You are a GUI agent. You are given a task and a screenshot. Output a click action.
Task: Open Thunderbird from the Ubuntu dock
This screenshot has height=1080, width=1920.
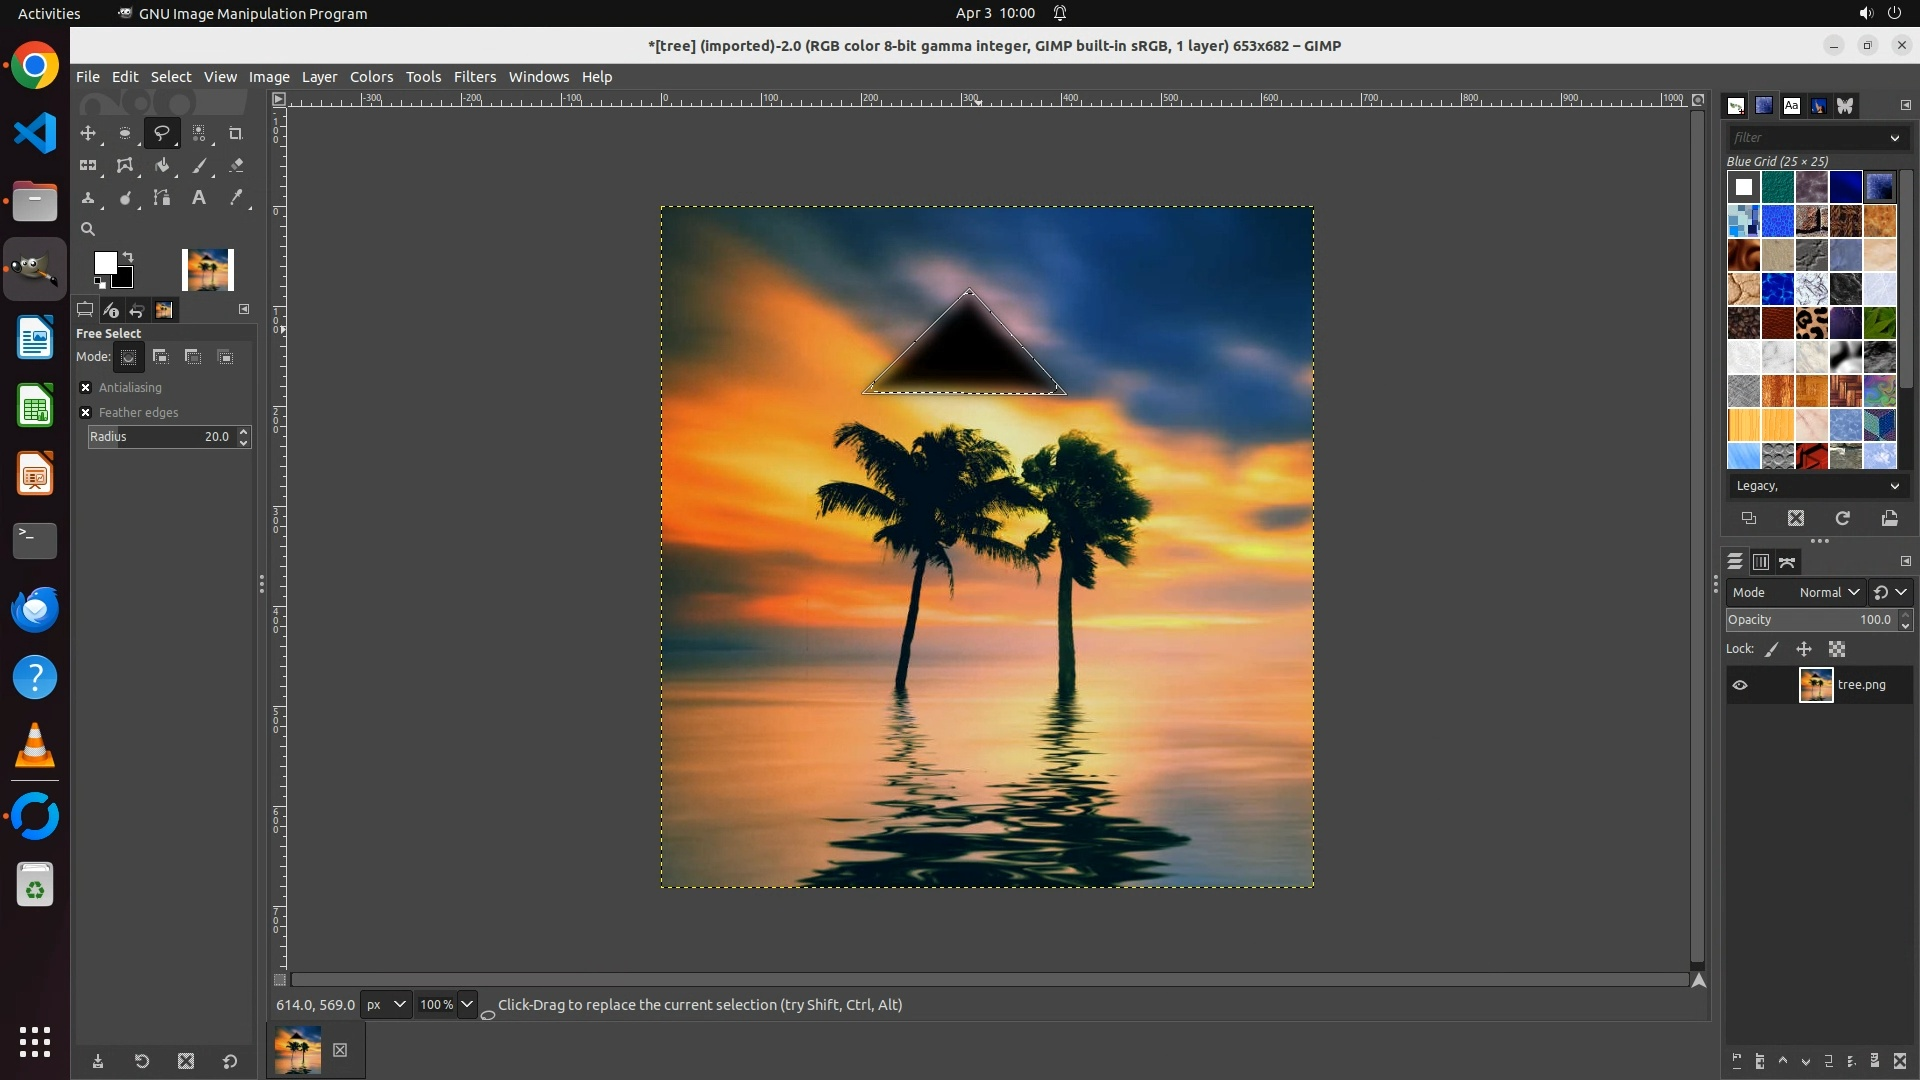(x=35, y=609)
